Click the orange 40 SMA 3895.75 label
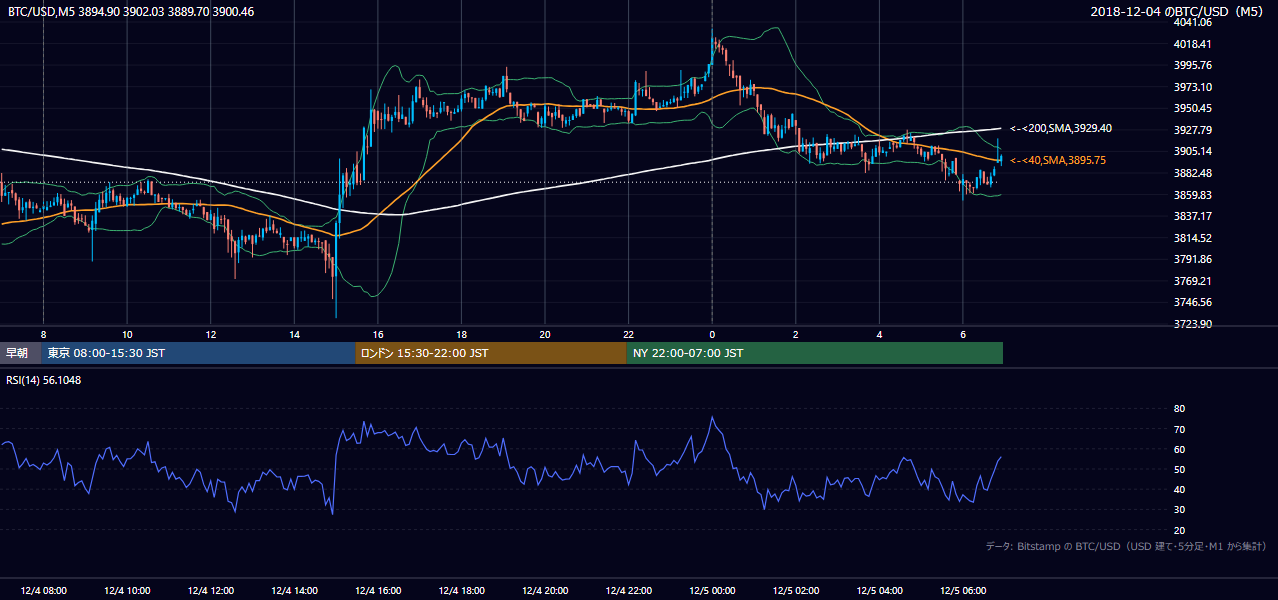The width and height of the screenshot is (1278, 600). tap(1057, 160)
